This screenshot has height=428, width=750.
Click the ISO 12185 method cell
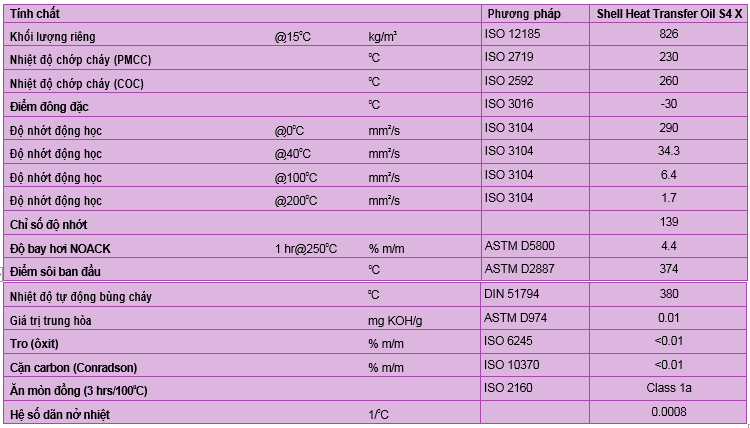513,36
